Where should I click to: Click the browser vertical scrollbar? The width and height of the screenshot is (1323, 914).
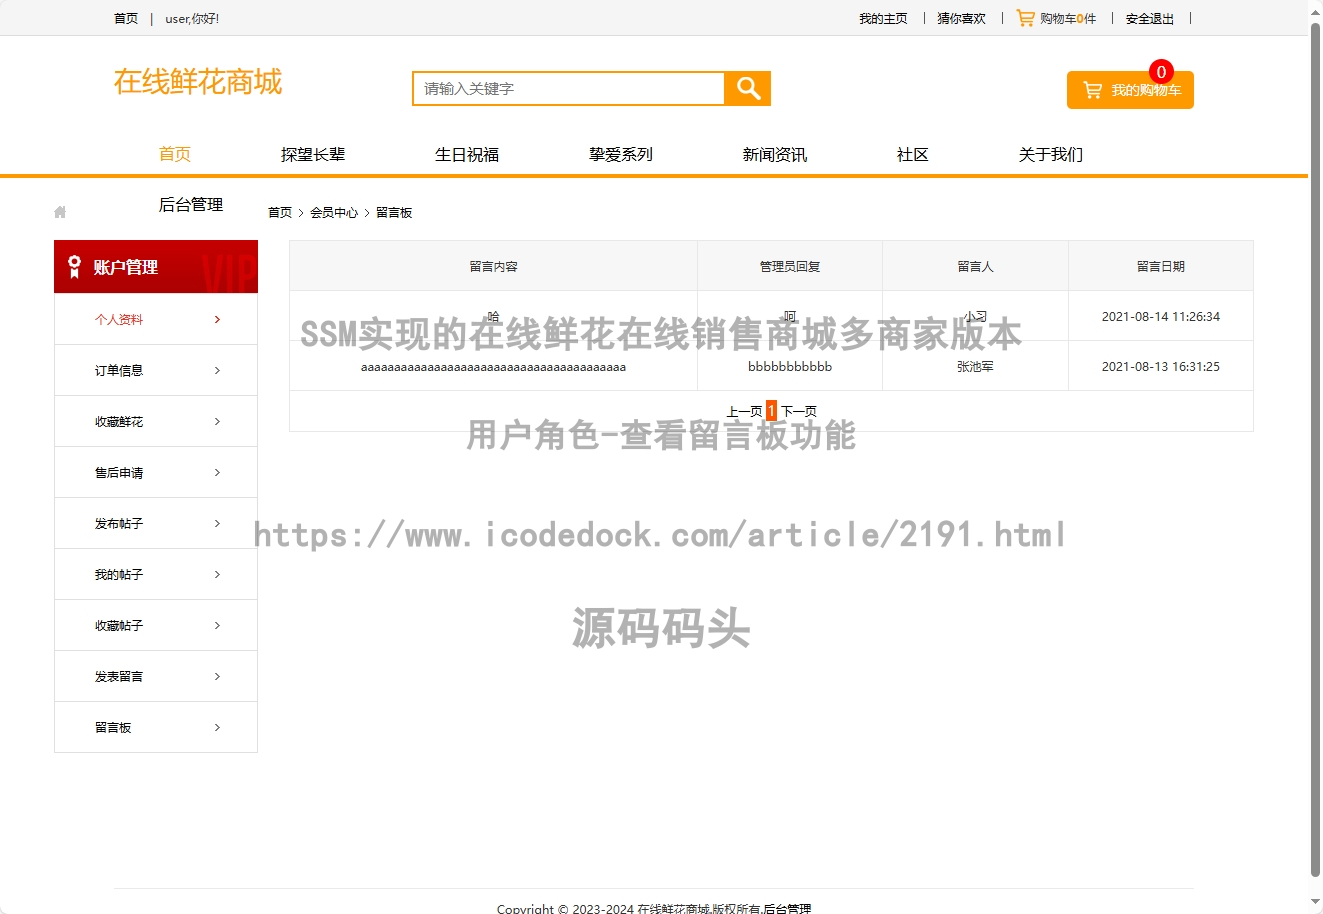tap(1315, 450)
